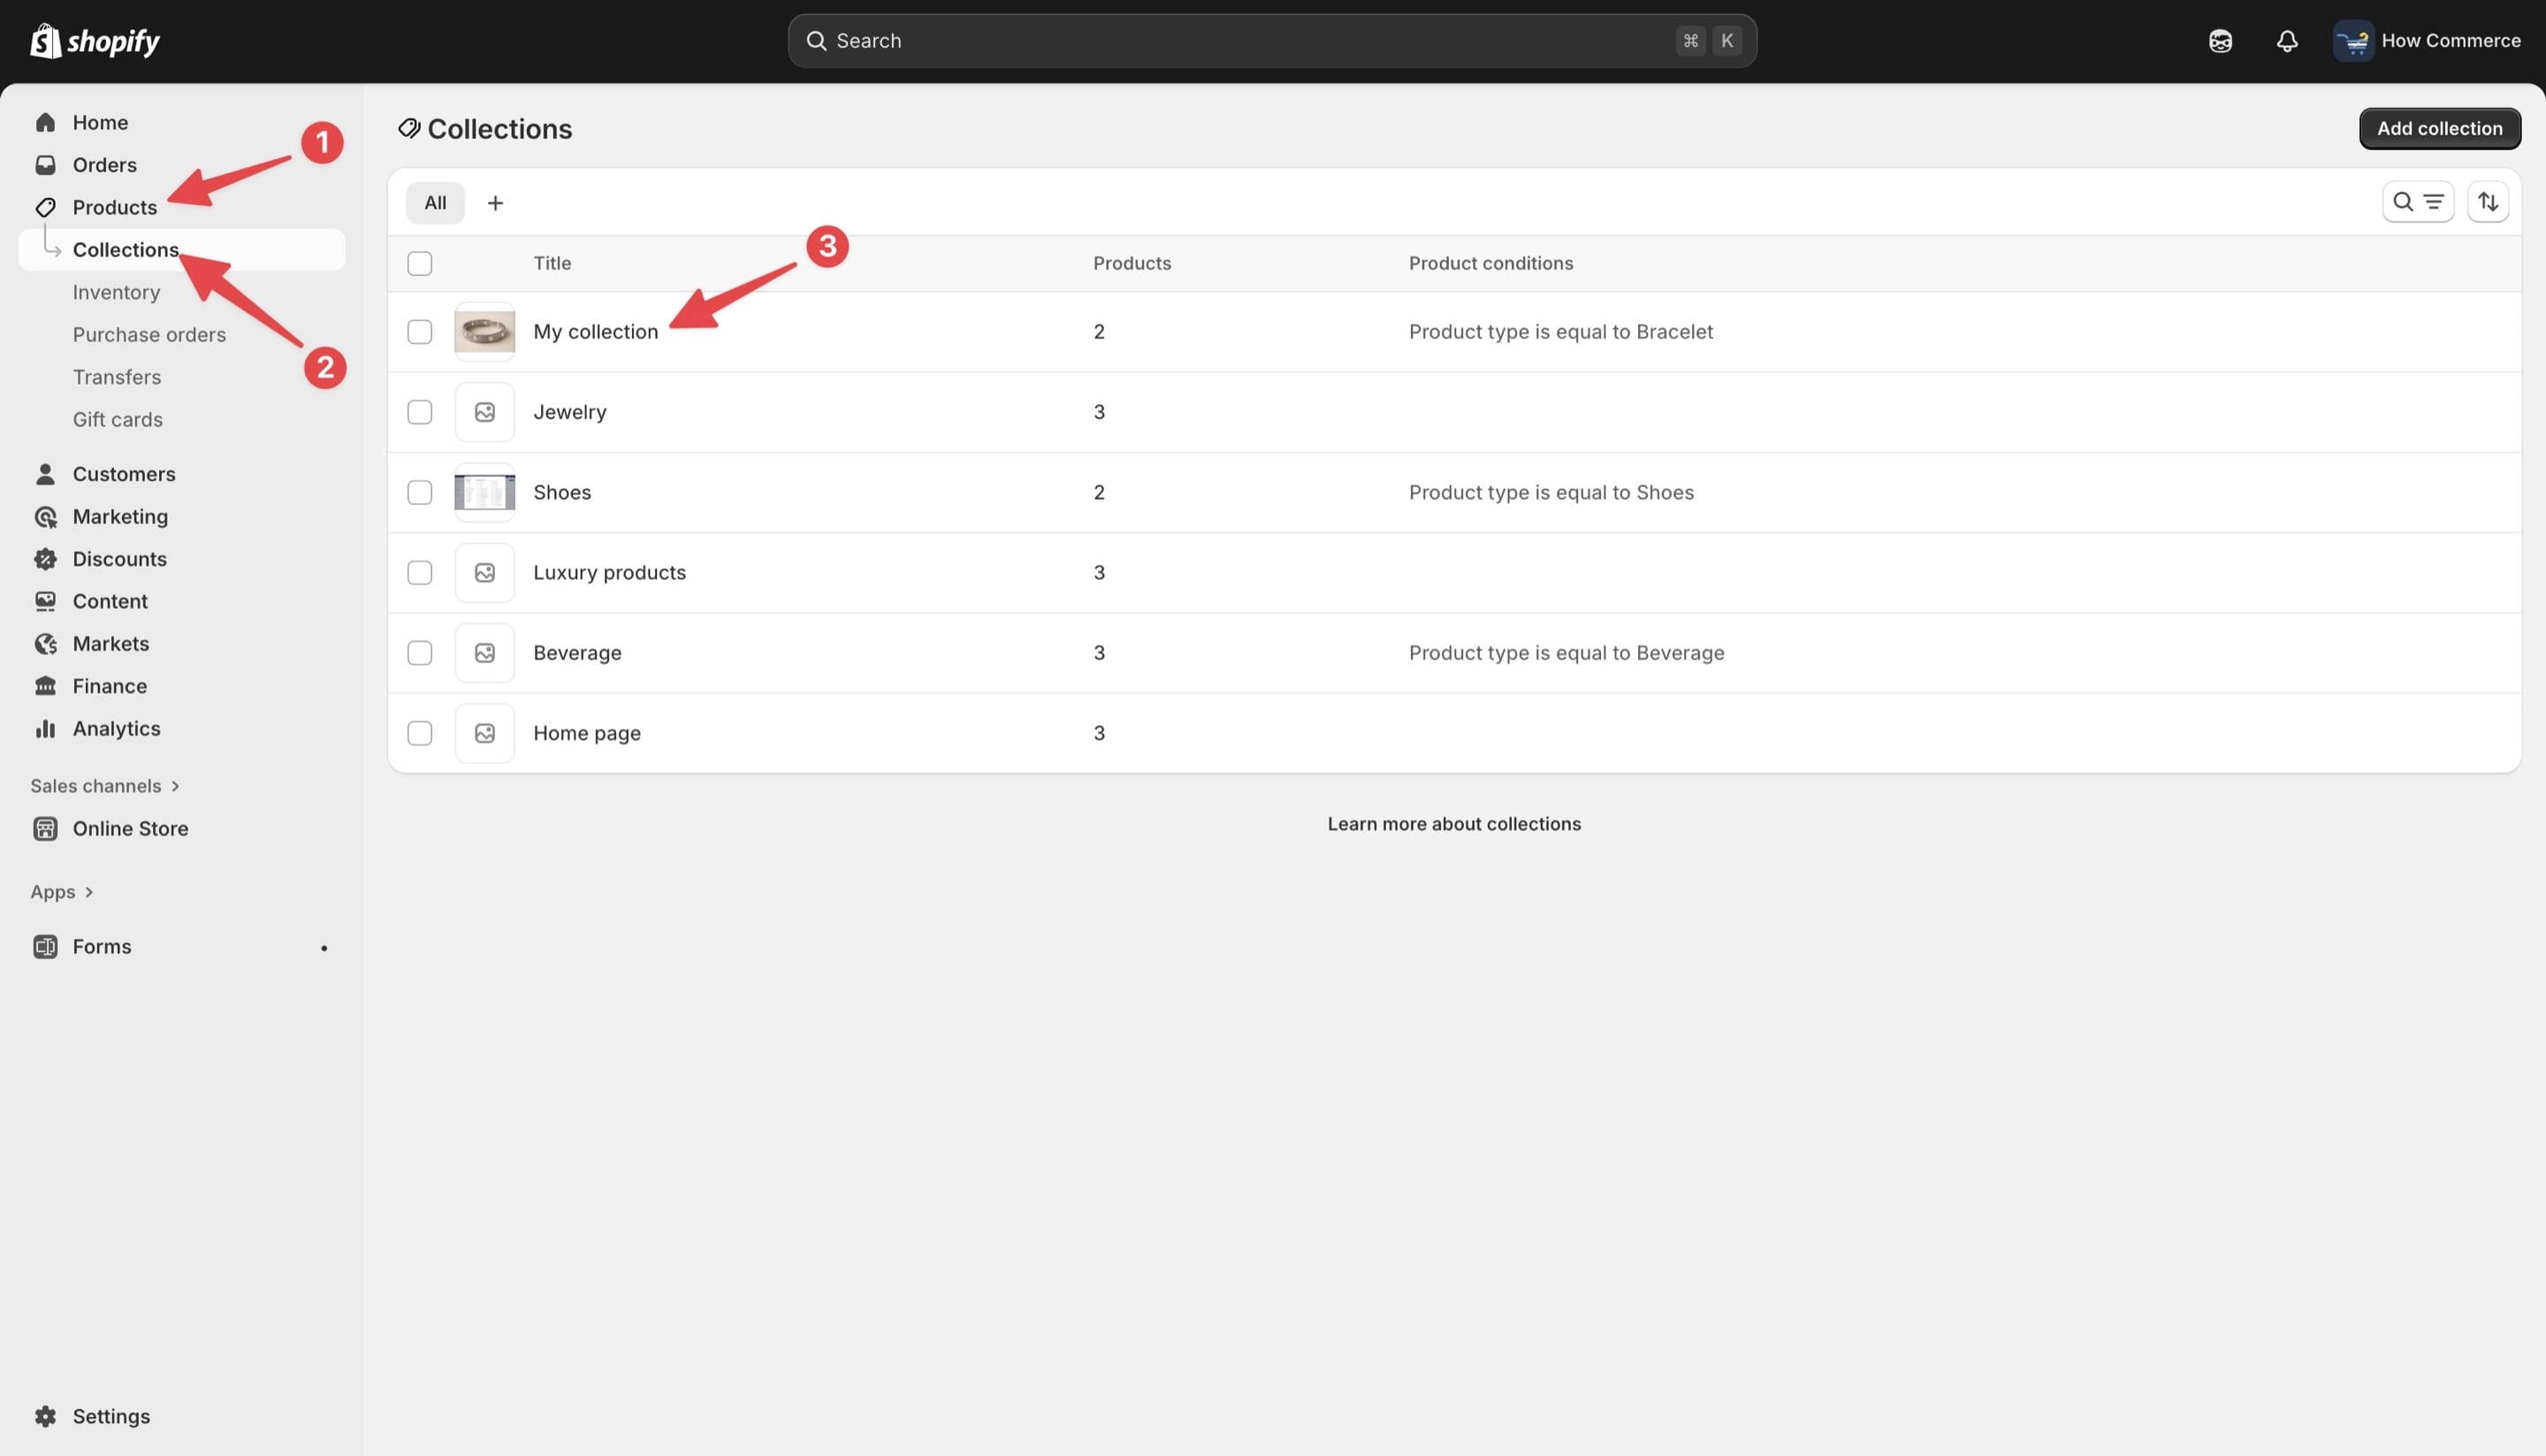
Task: Click the Shoes collection thumbnail
Action: [x=485, y=492]
